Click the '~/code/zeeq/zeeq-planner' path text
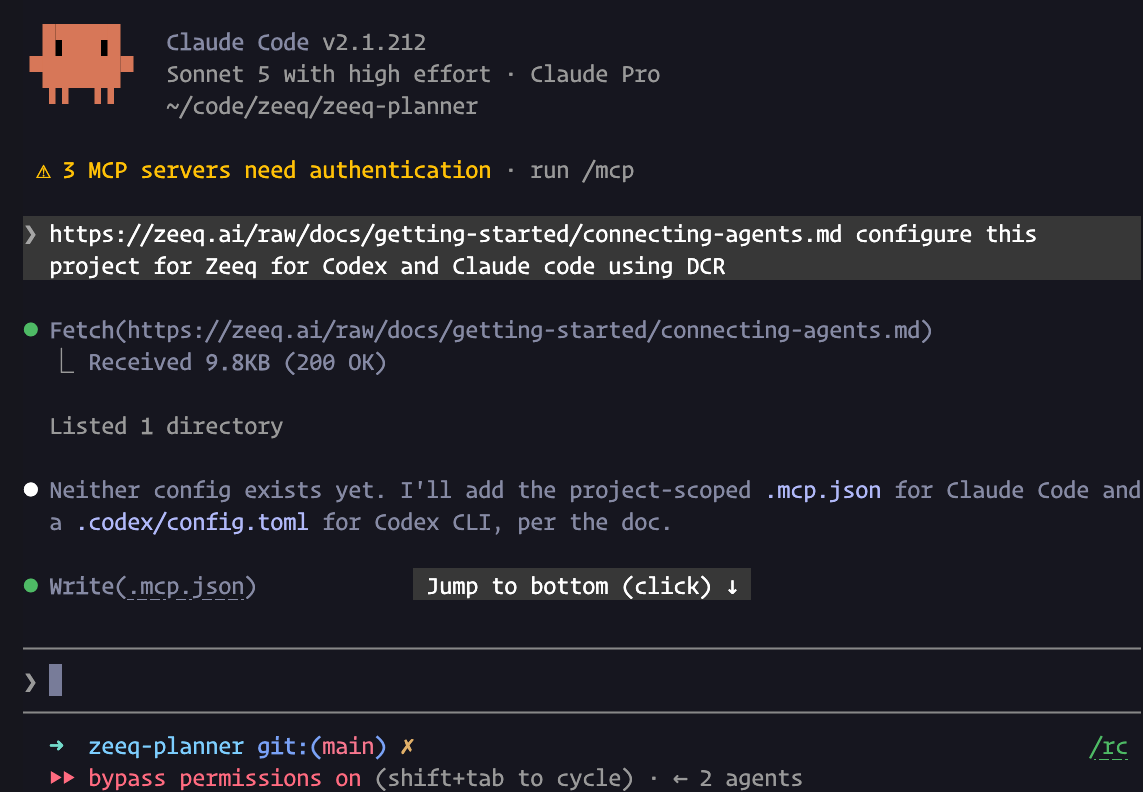The width and height of the screenshot is (1143, 792). coord(322,106)
